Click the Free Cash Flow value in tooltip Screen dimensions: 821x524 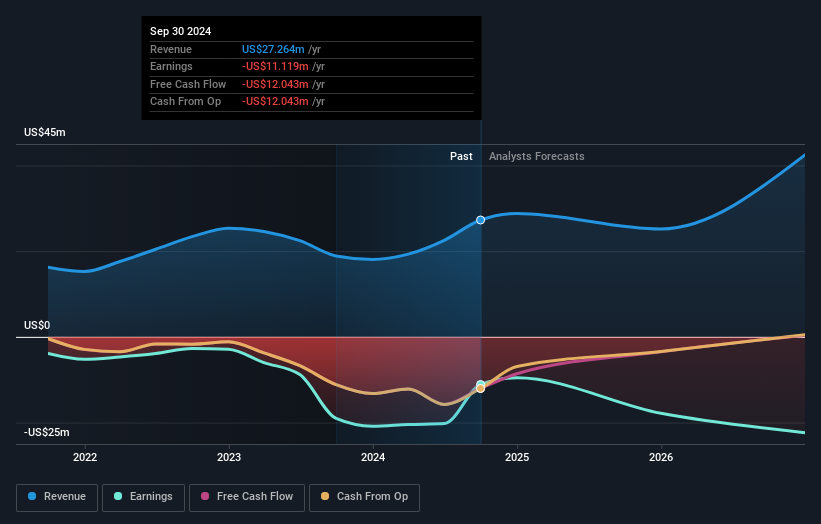(x=275, y=84)
